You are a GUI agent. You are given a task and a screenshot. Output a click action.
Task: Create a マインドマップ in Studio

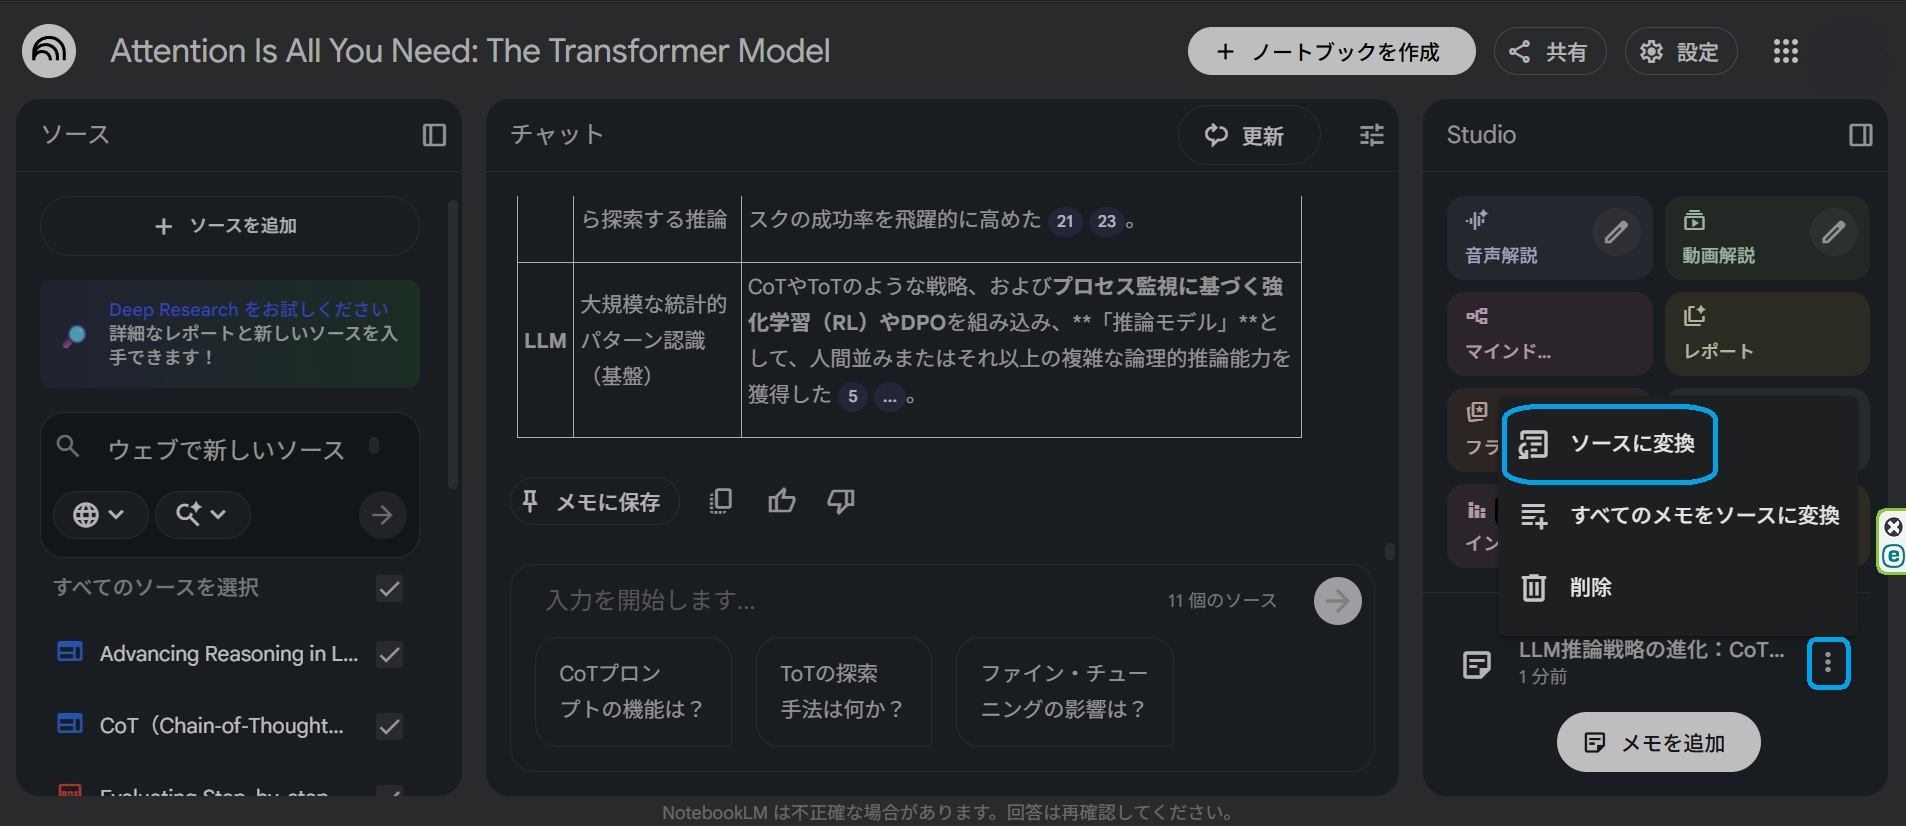(1548, 334)
